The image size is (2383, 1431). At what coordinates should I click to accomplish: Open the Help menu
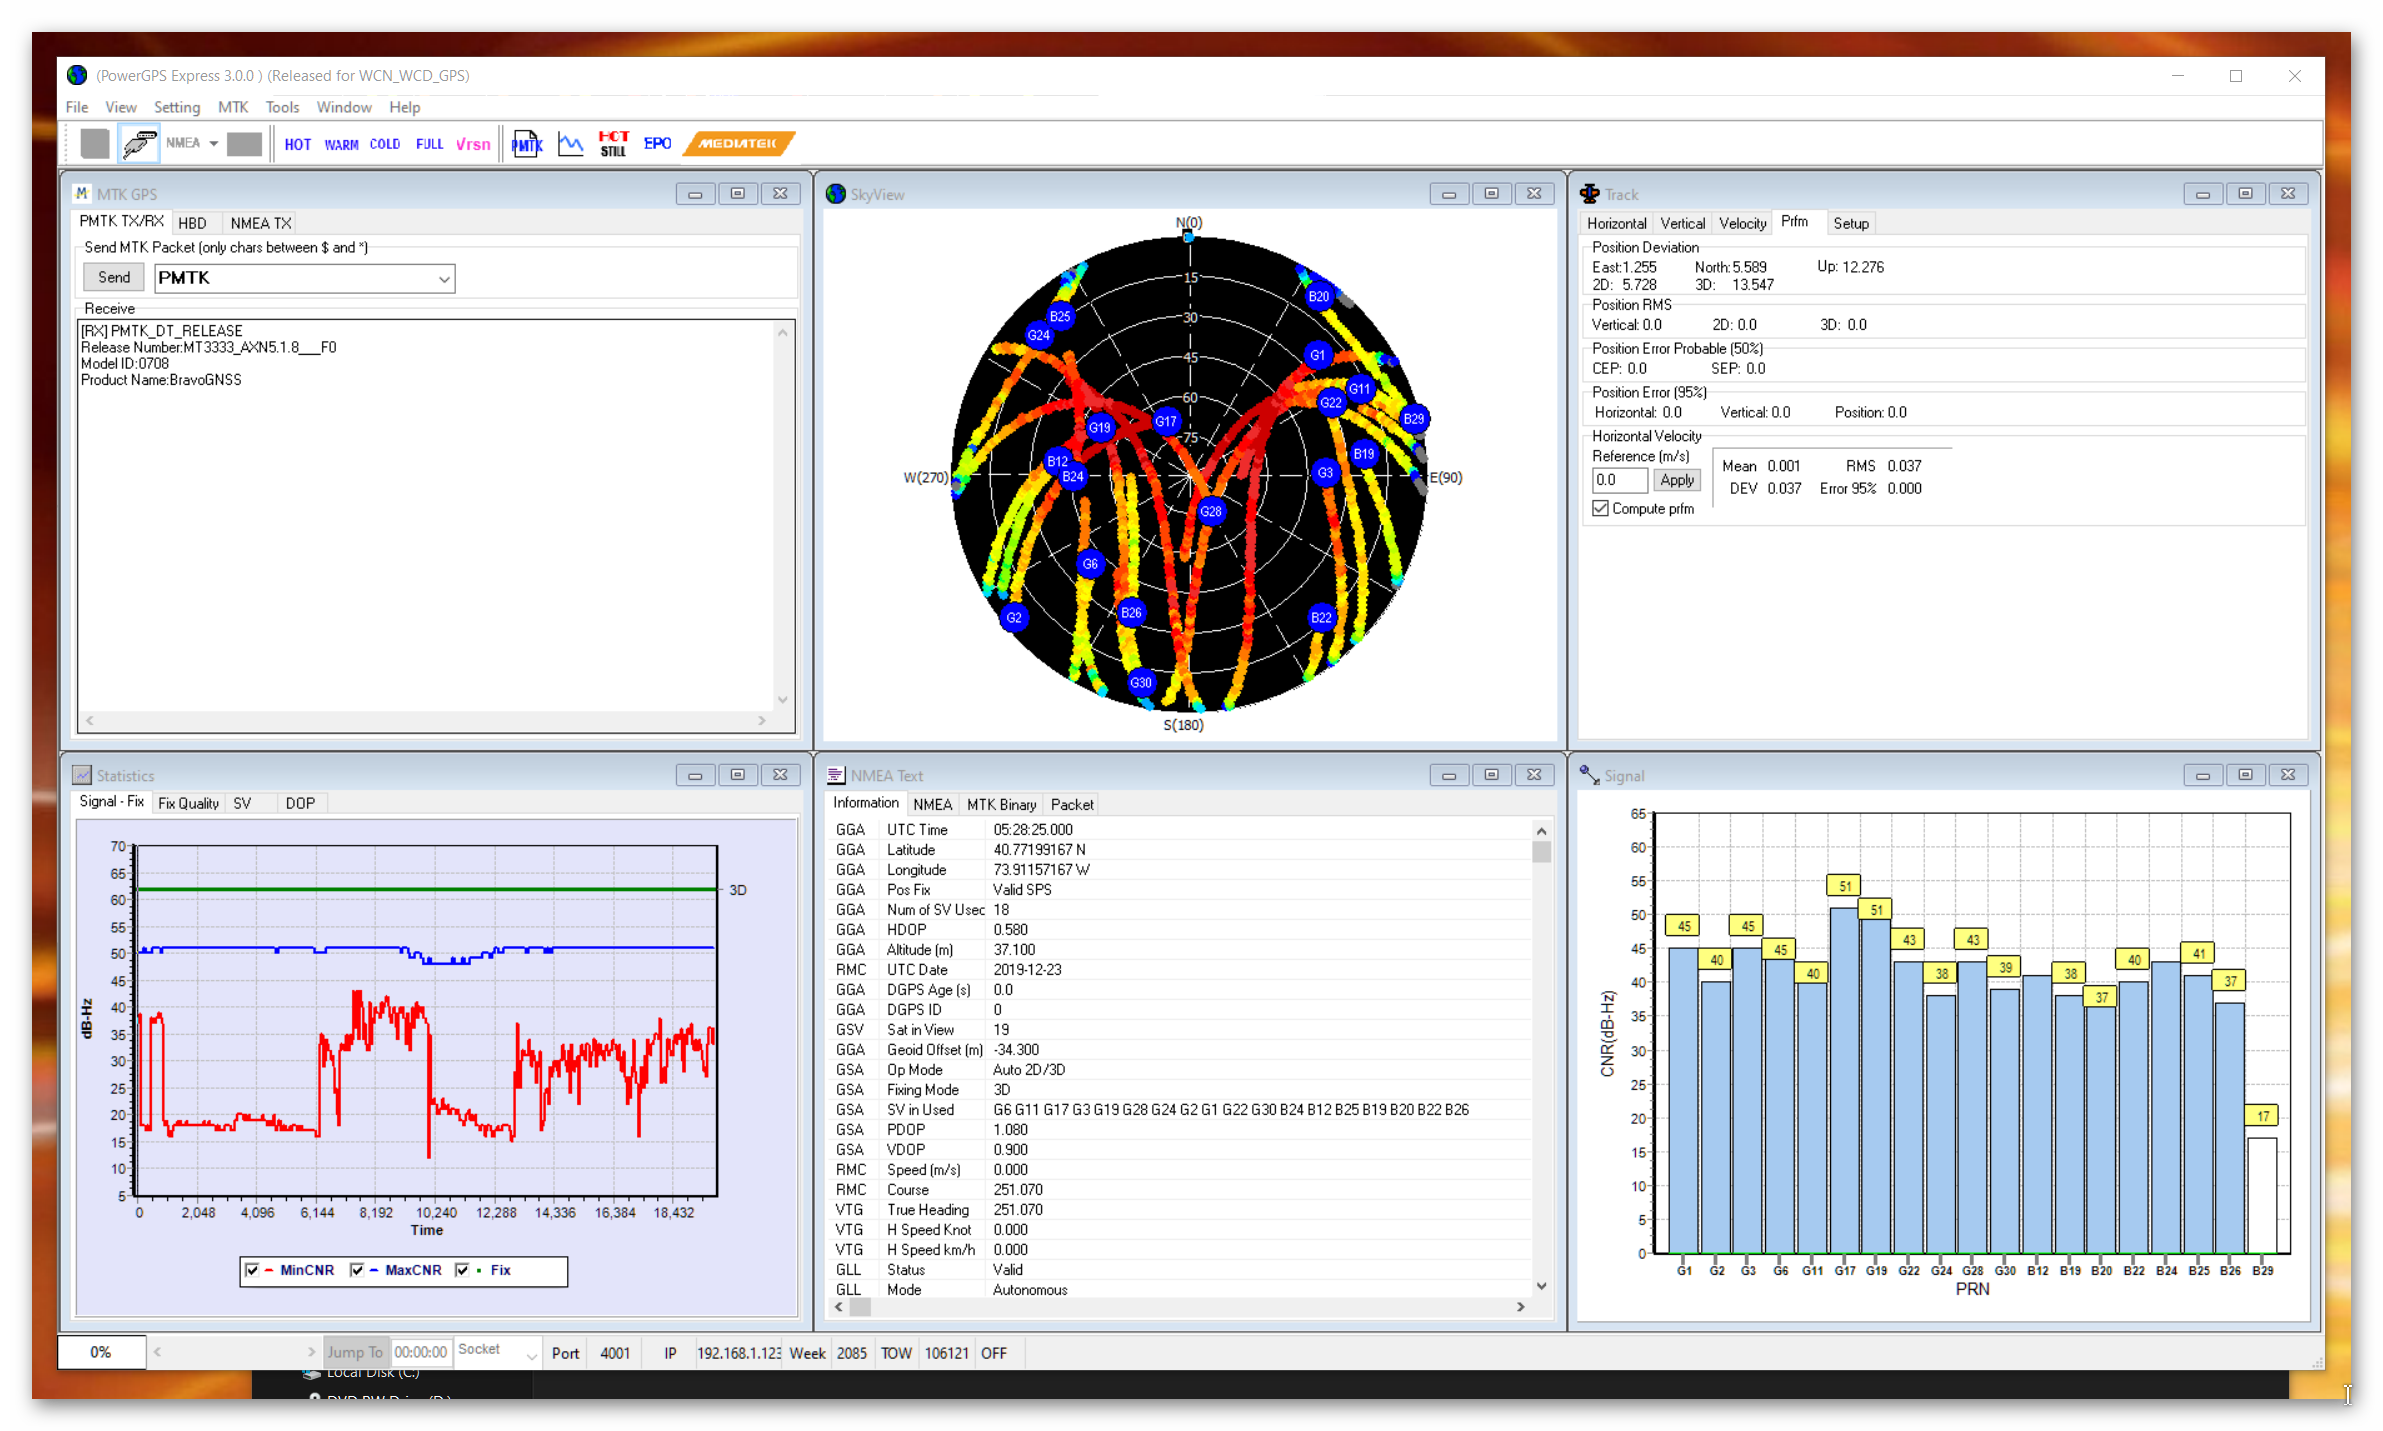pyautogui.click(x=404, y=107)
